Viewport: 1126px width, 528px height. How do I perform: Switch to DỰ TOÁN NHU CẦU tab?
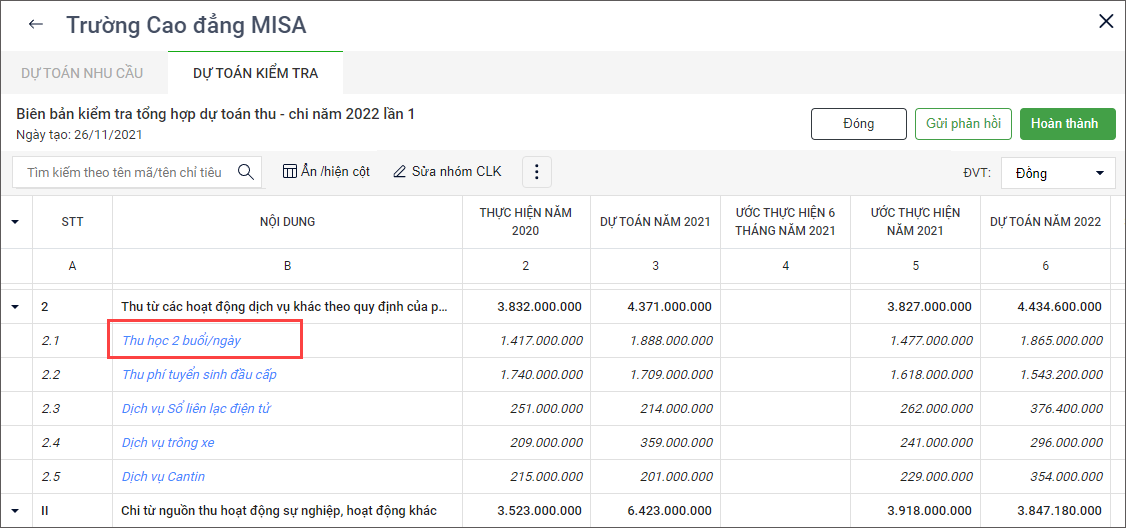point(82,73)
